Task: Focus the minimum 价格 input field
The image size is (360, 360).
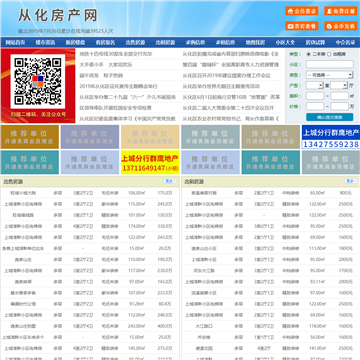Action: pos(315,107)
